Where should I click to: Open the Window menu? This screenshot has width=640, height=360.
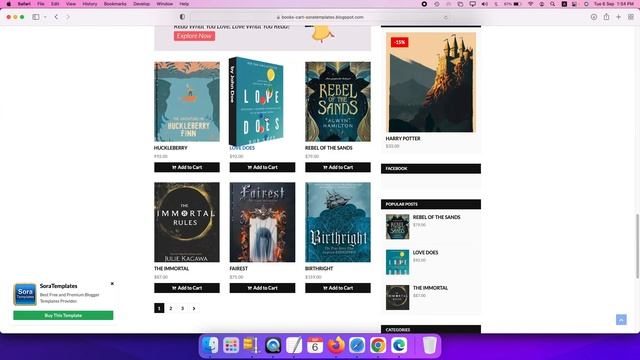pyautogui.click(x=164, y=4)
